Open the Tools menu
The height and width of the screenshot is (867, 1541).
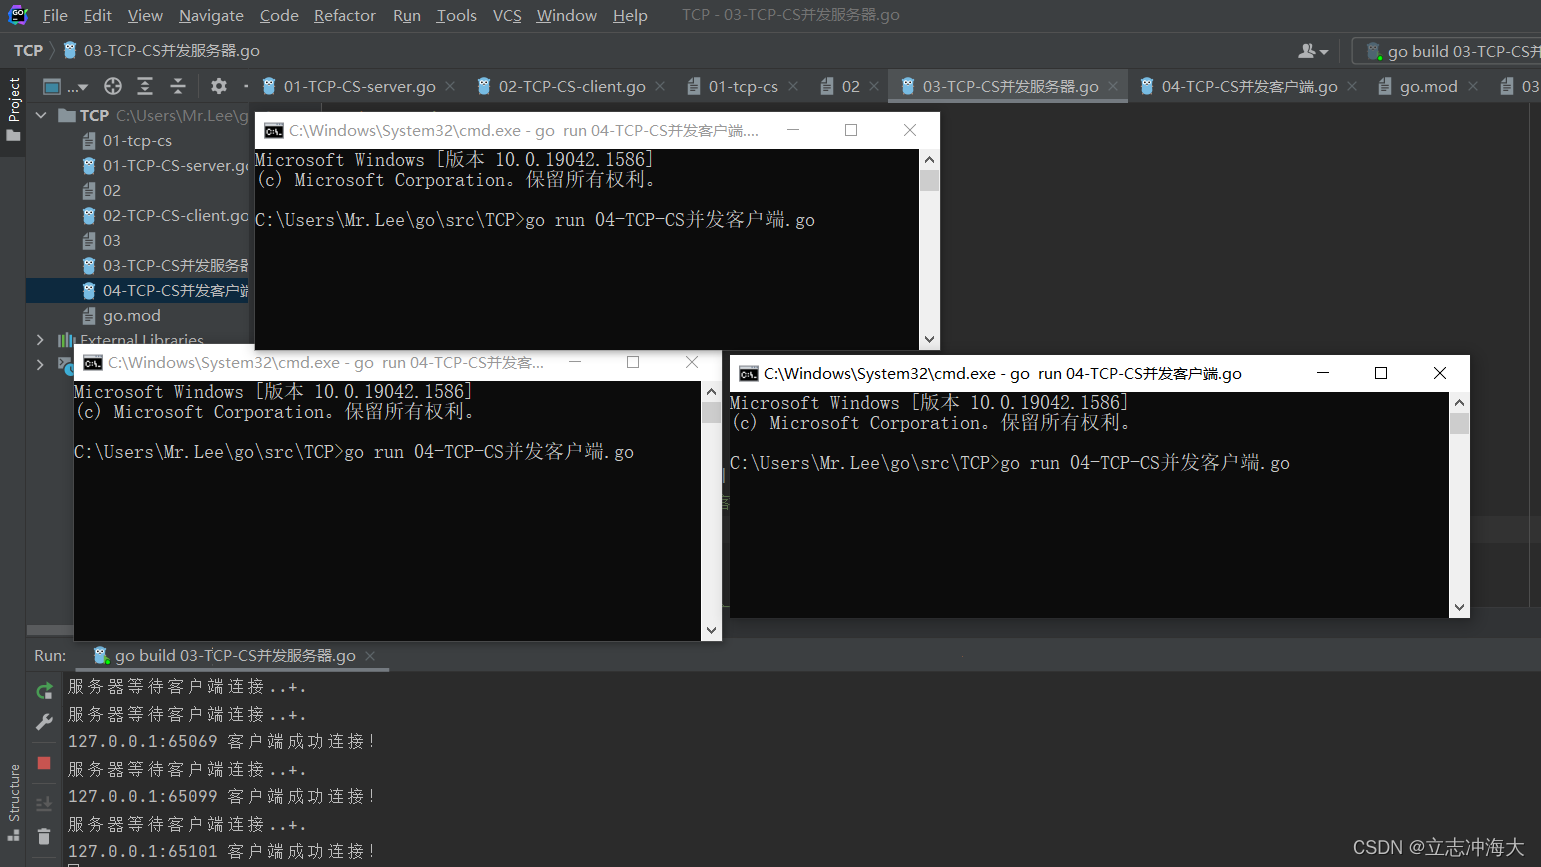point(456,15)
